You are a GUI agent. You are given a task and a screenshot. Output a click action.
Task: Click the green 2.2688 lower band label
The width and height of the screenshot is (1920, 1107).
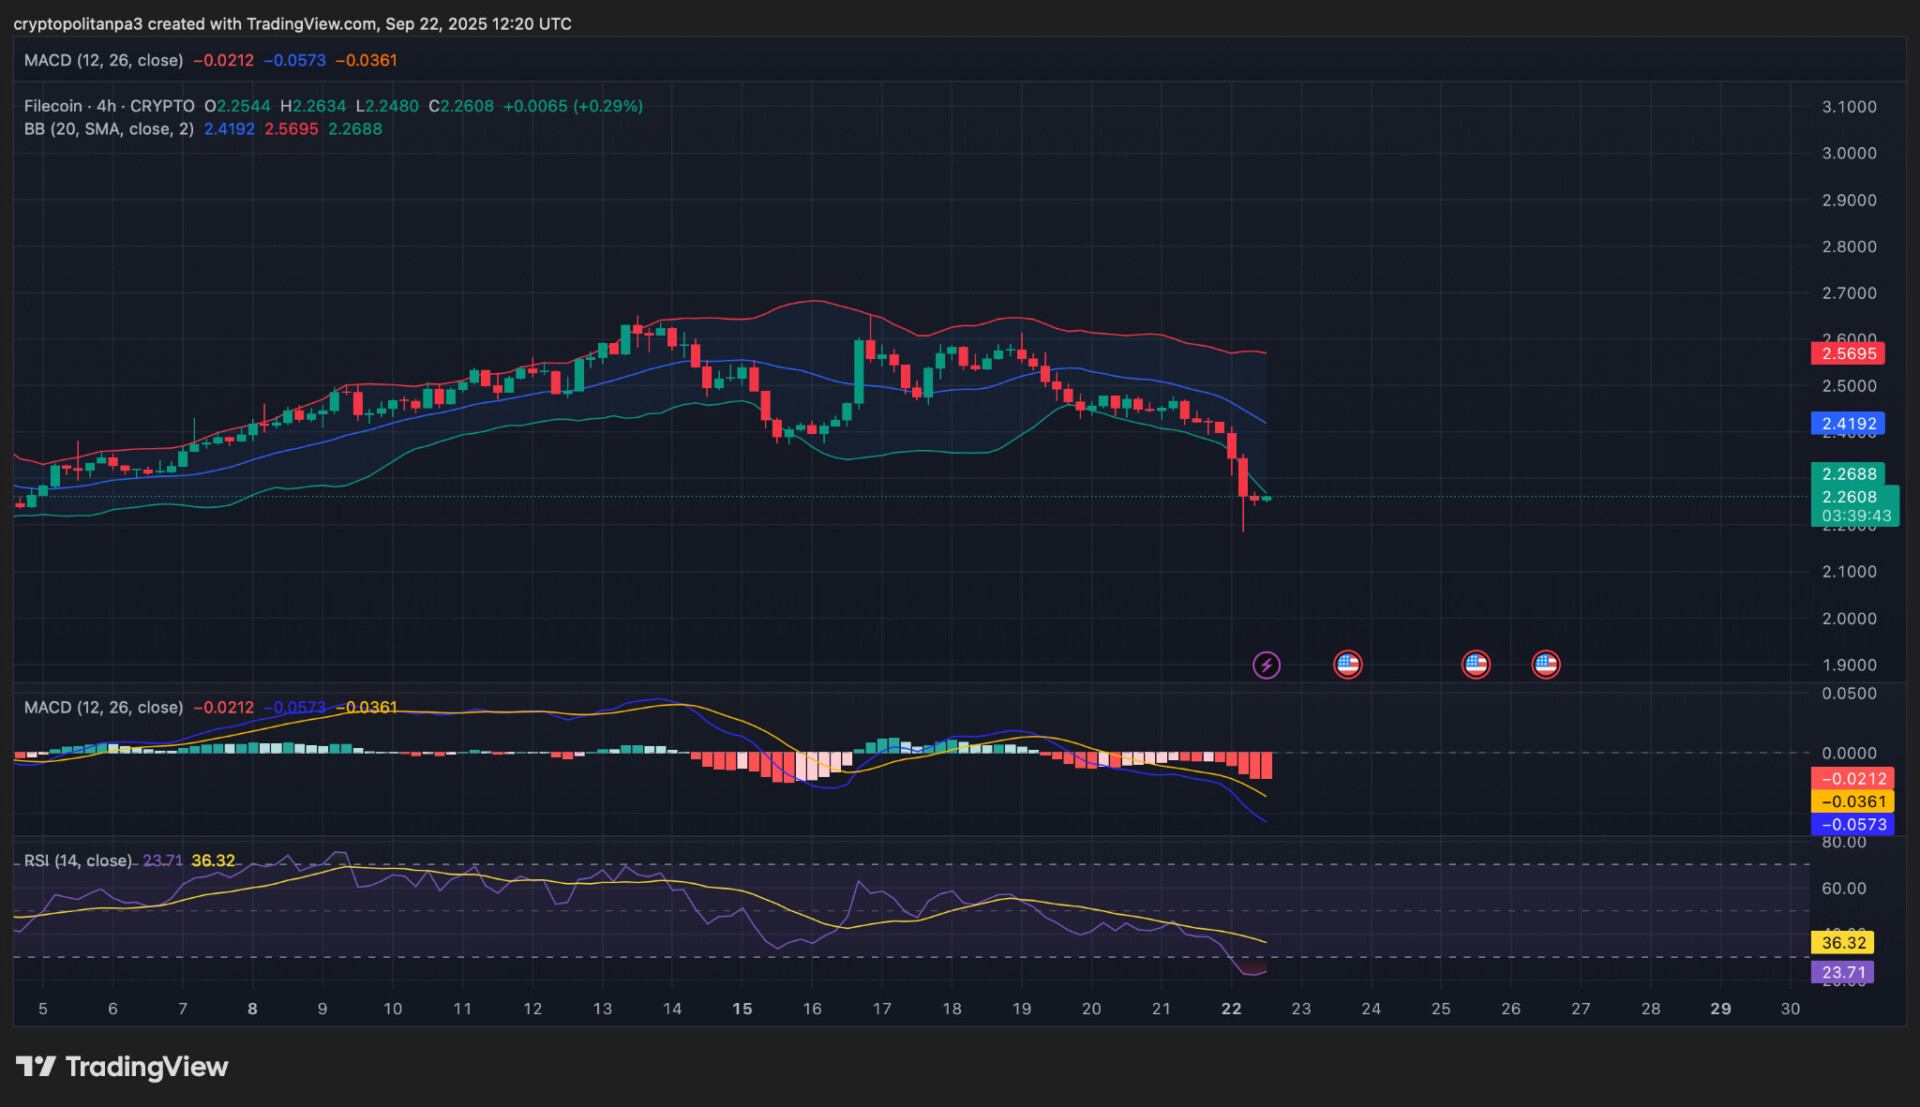tap(1847, 474)
